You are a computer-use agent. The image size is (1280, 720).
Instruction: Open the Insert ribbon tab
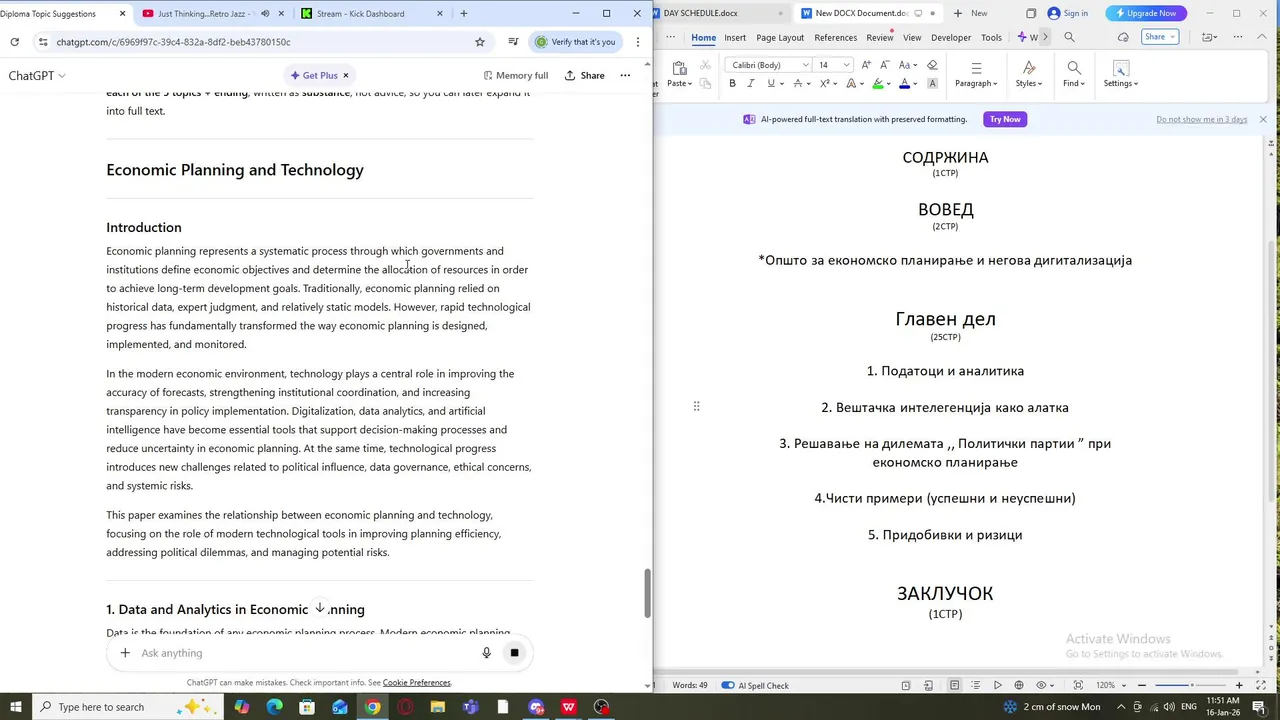pos(735,37)
